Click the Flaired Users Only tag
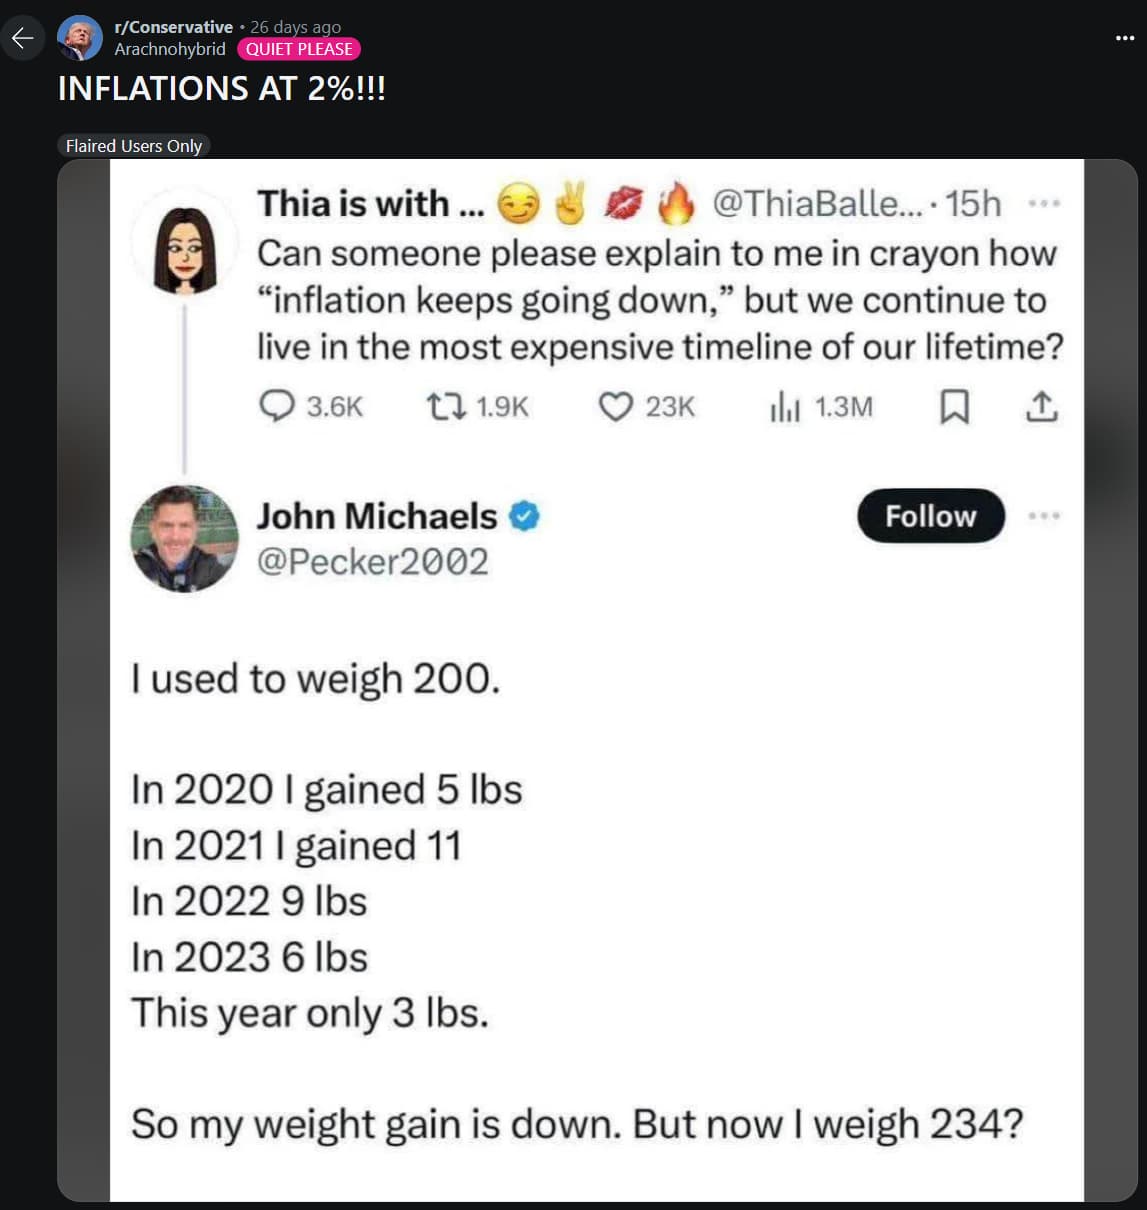1147x1210 pixels. (x=134, y=146)
